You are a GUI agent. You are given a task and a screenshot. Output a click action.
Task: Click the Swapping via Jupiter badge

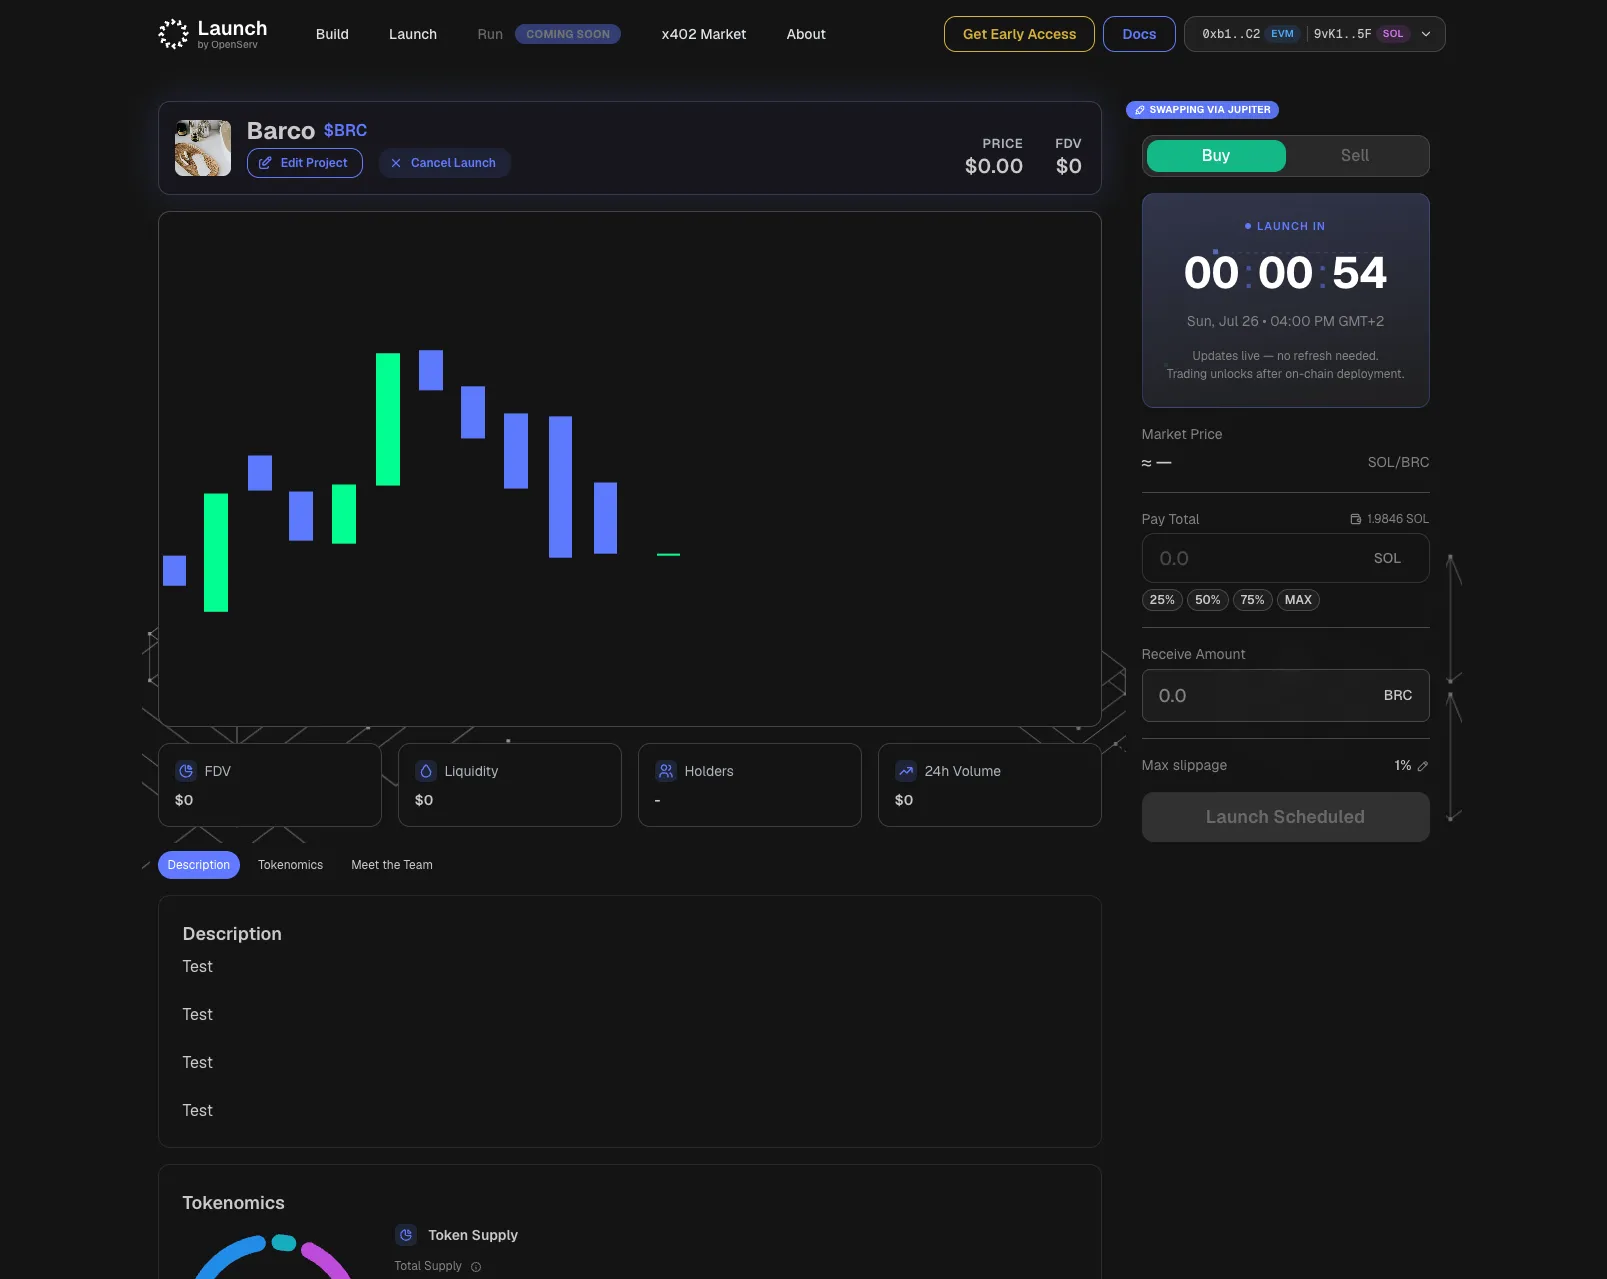coord(1202,110)
